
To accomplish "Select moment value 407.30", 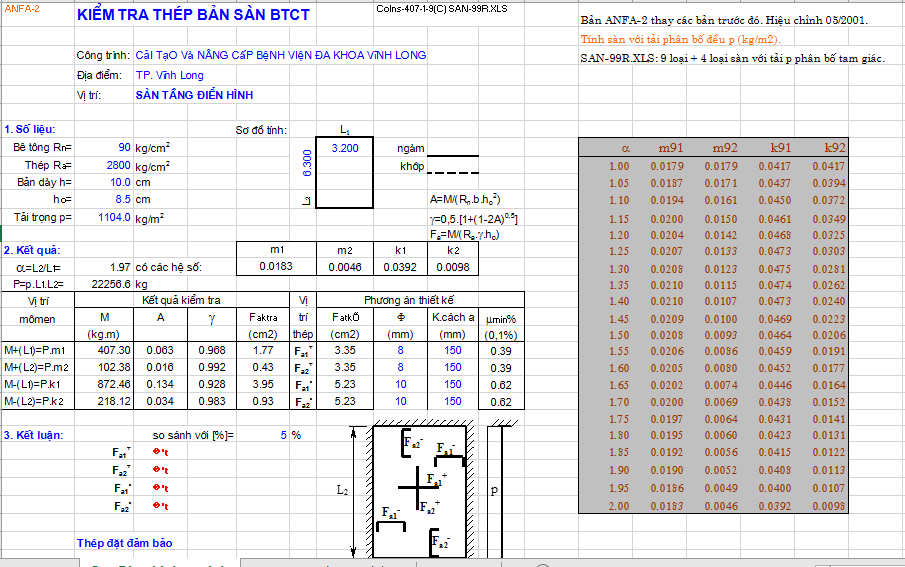I will [114, 350].
